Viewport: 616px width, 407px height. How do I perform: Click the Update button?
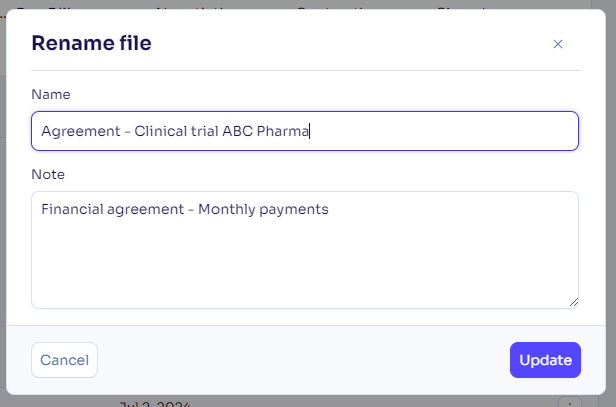(x=545, y=360)
